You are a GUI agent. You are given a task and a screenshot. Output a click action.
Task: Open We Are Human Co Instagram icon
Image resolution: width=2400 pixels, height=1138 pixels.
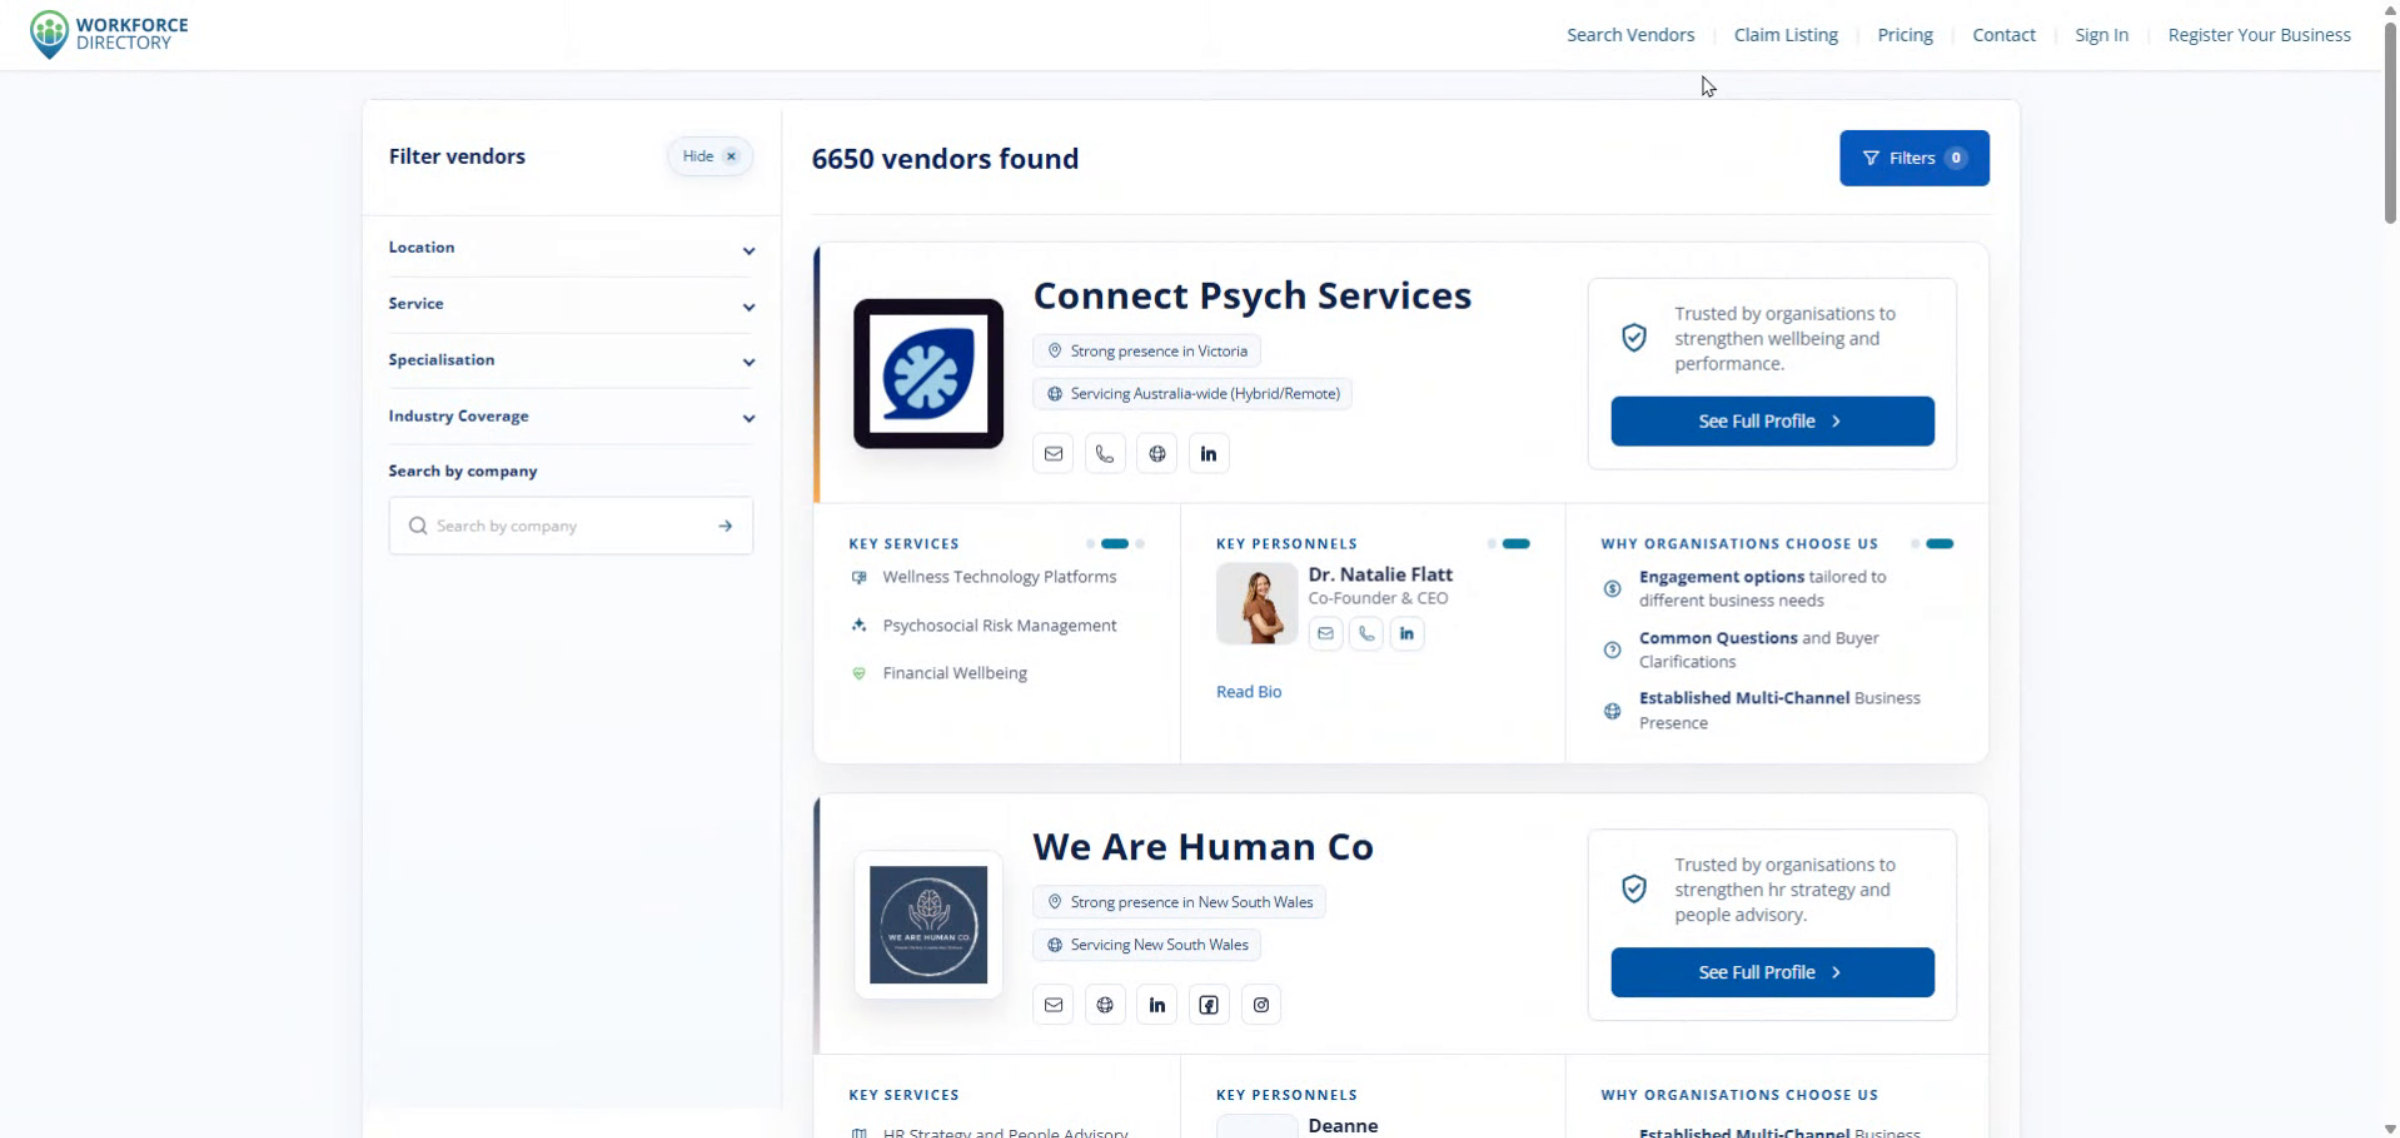[x=1261, y=1005]
